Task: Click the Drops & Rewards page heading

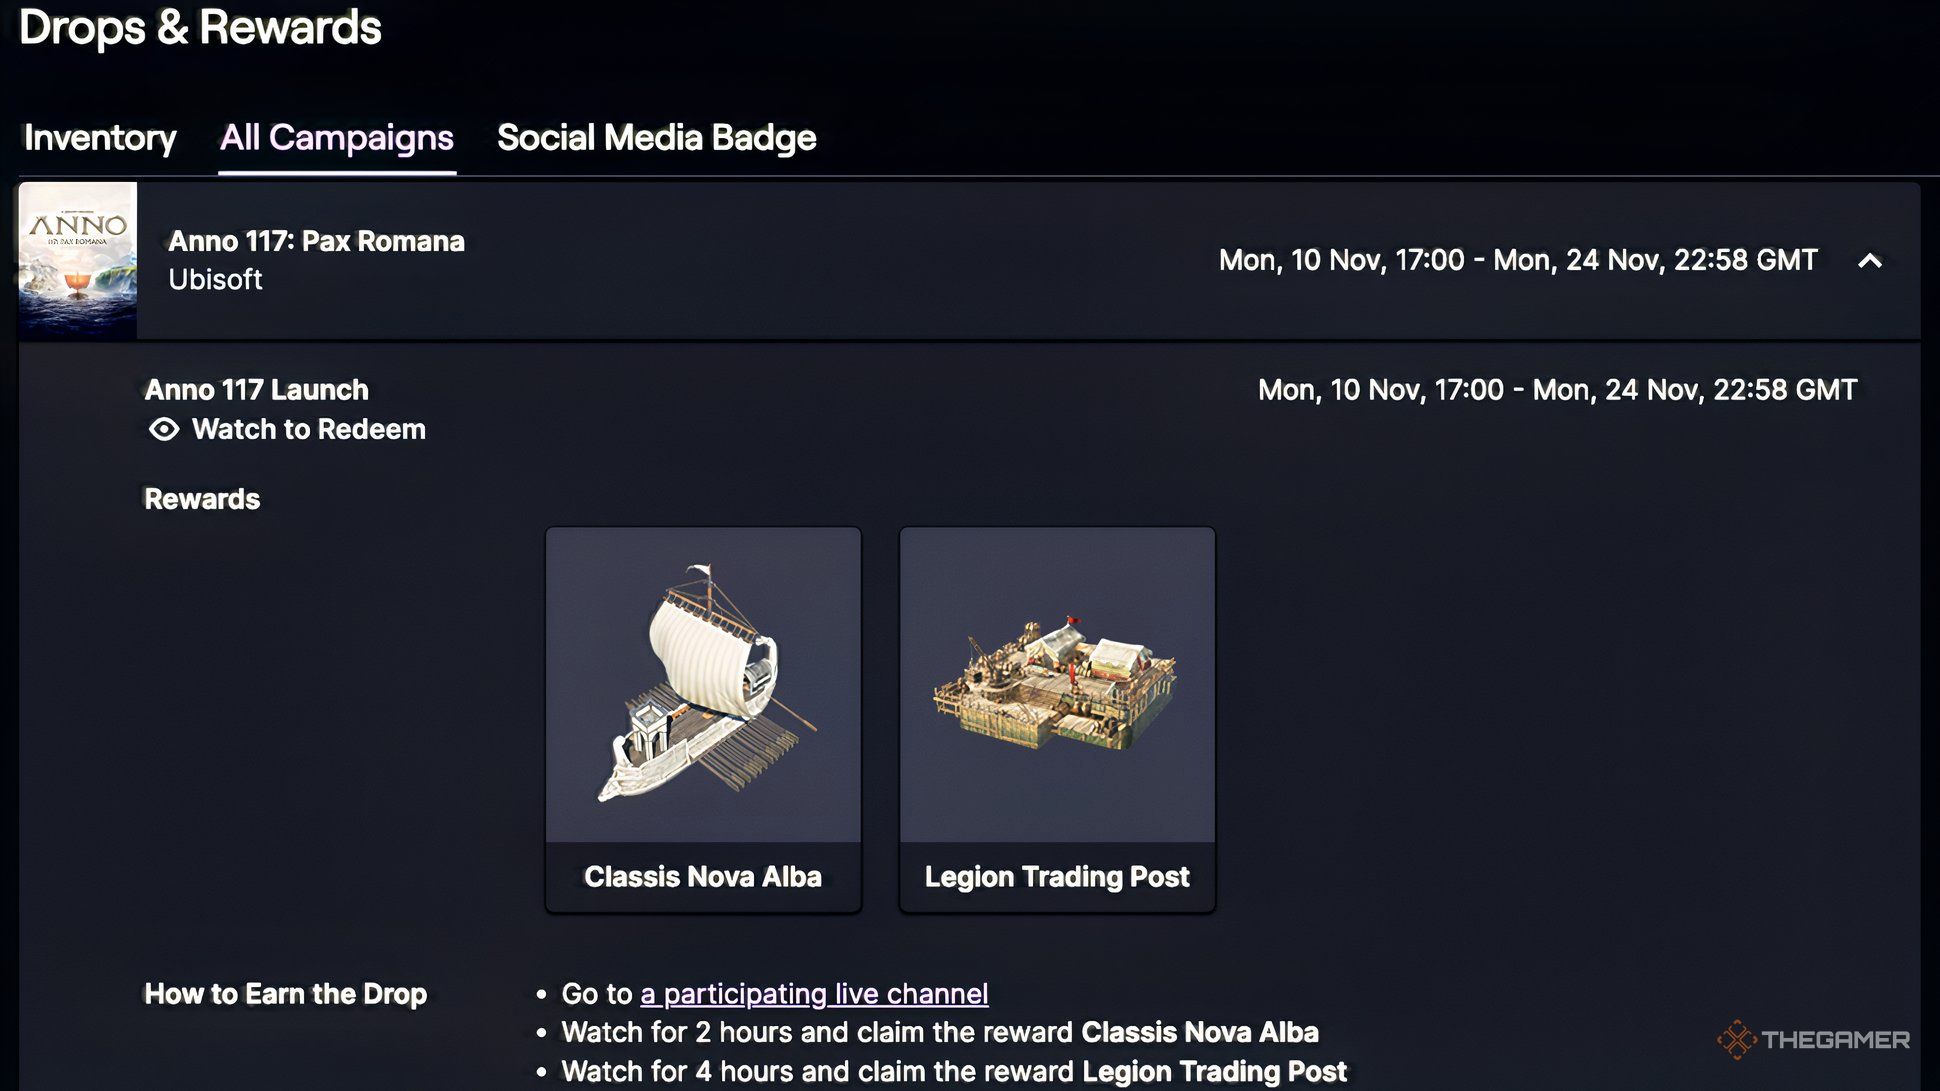Action: 200,28
